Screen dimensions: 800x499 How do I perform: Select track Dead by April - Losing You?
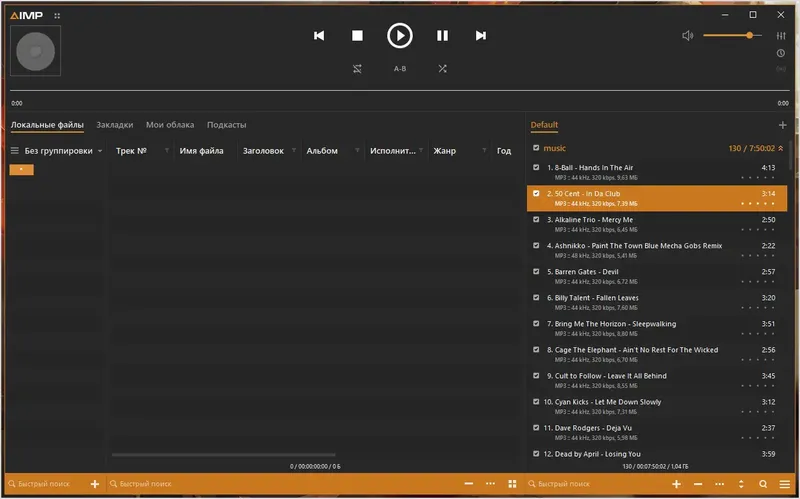coord(657,454)
